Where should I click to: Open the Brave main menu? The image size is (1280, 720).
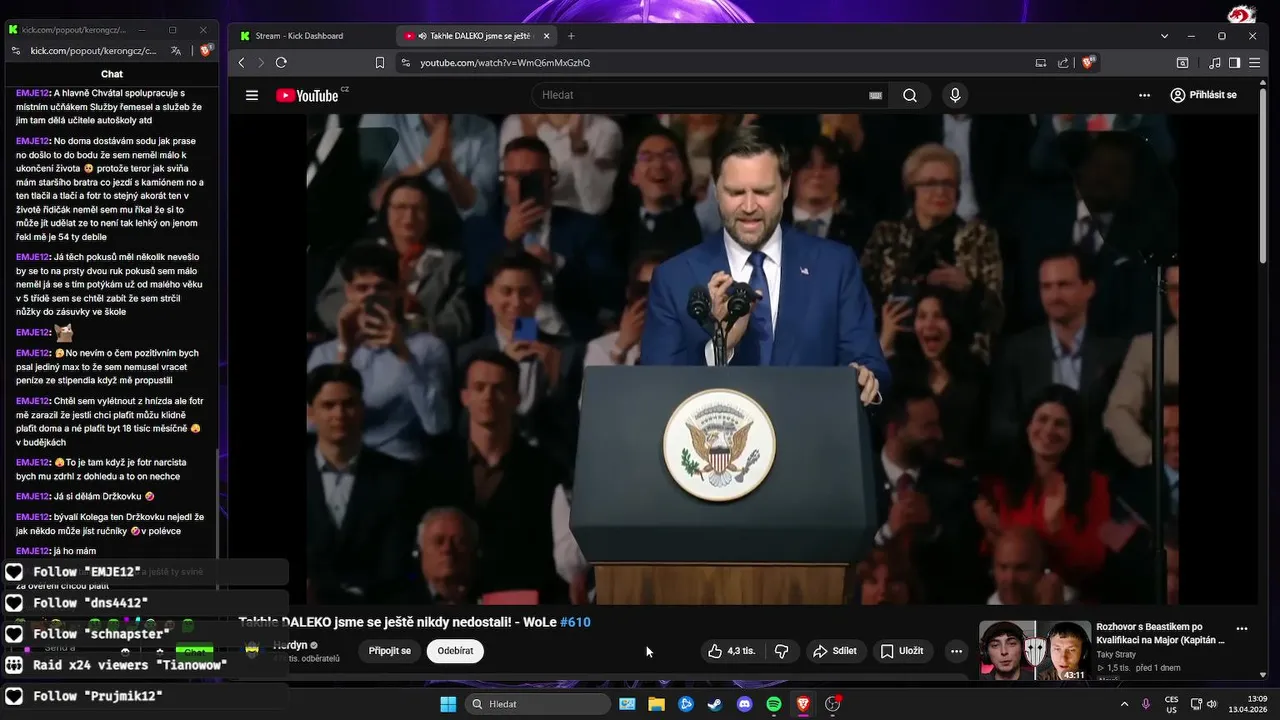1255,62
